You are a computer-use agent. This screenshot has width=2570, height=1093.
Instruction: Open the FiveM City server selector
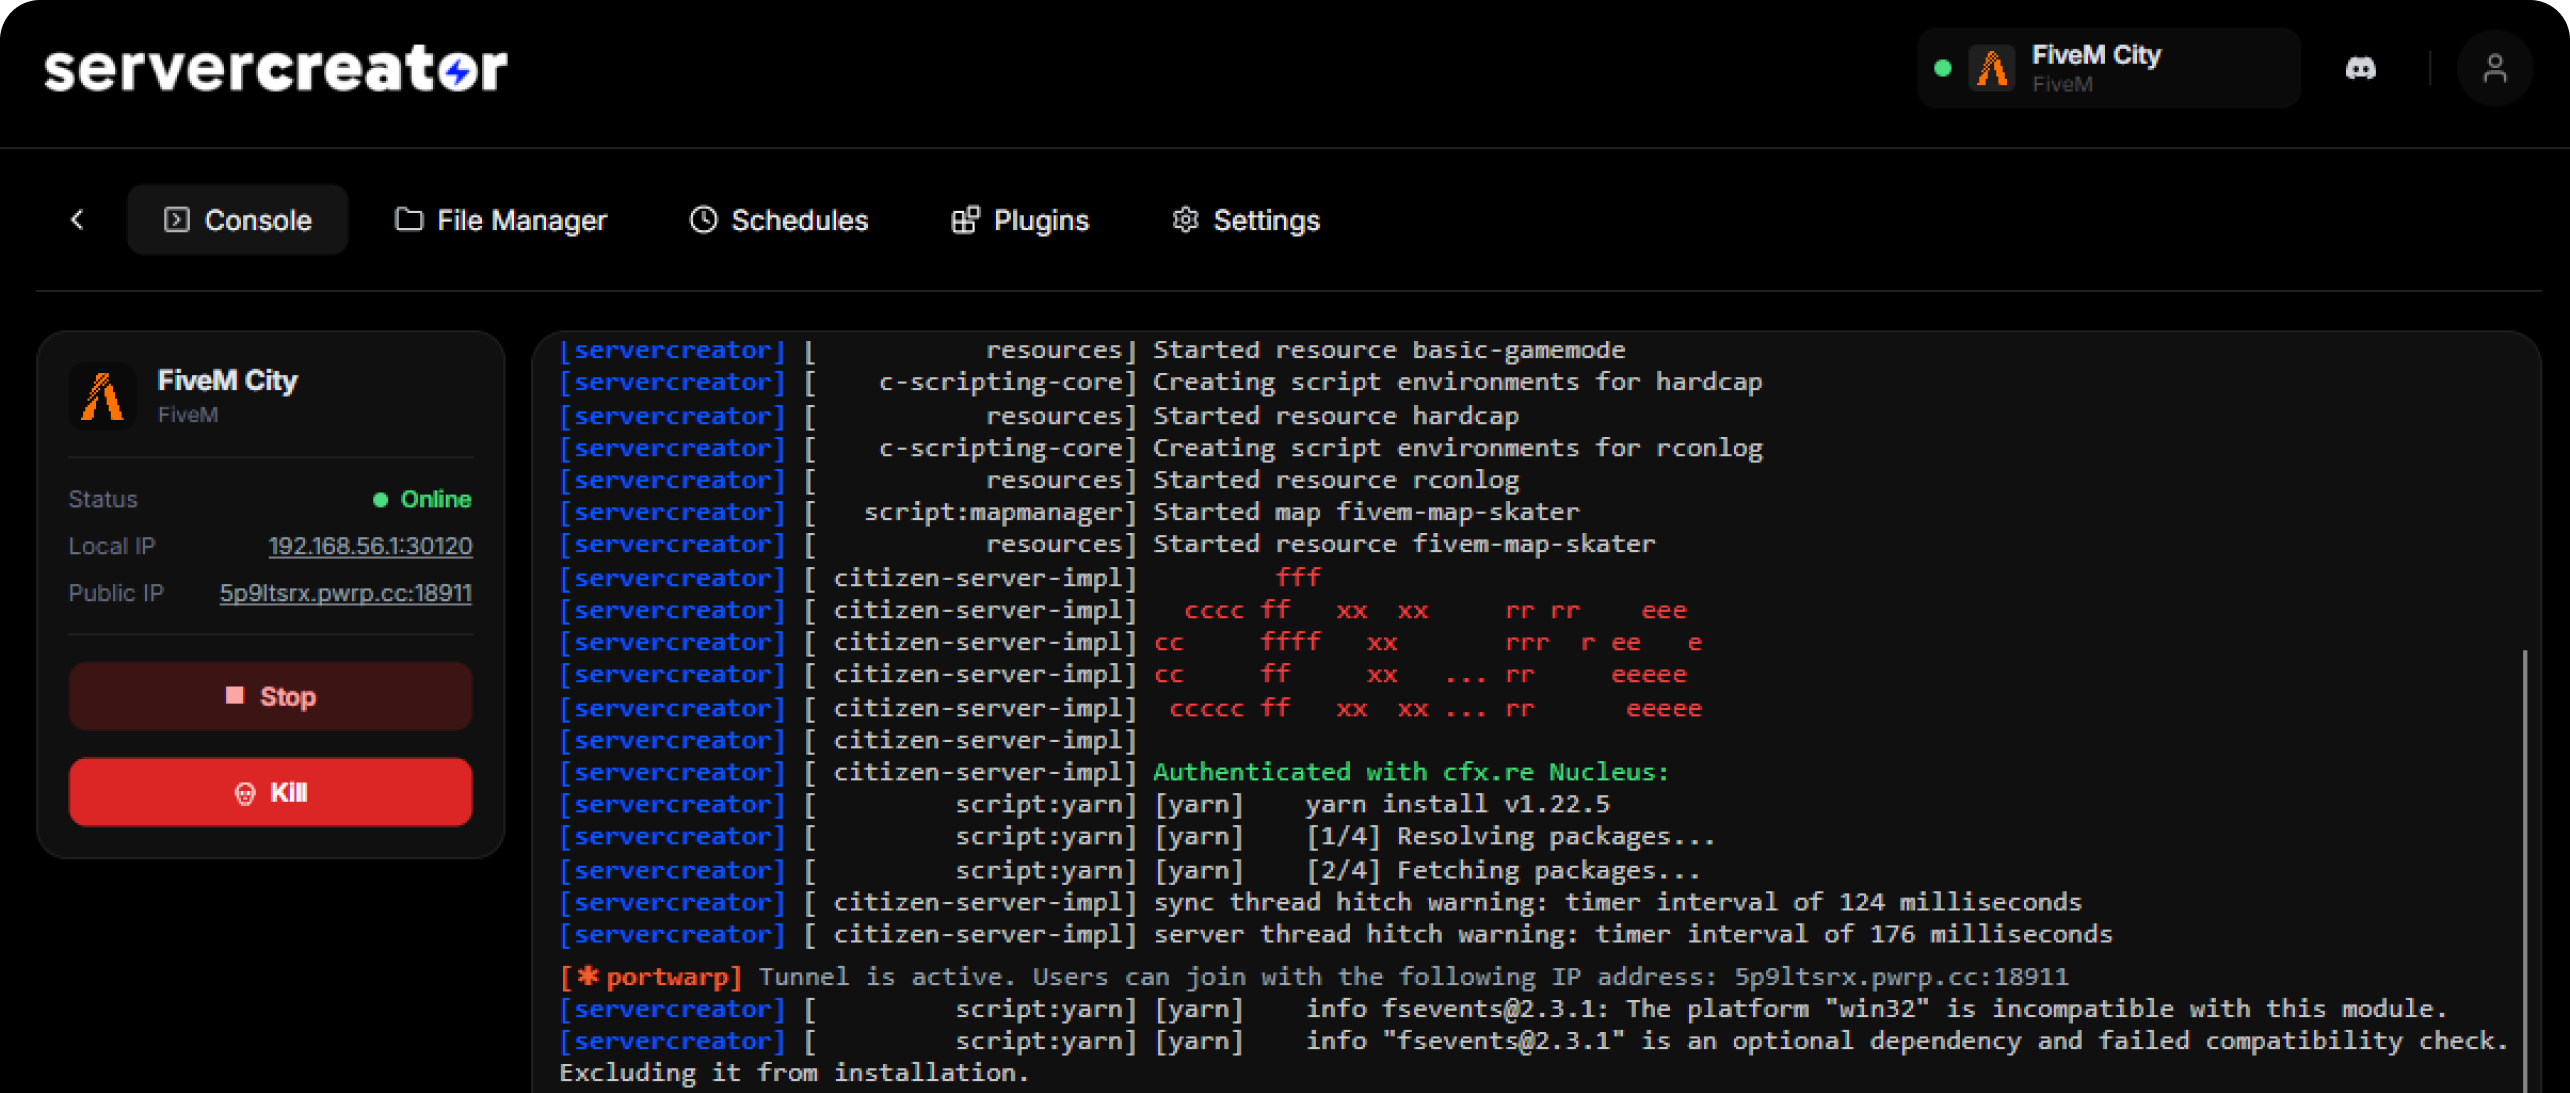coord(2108,68)
